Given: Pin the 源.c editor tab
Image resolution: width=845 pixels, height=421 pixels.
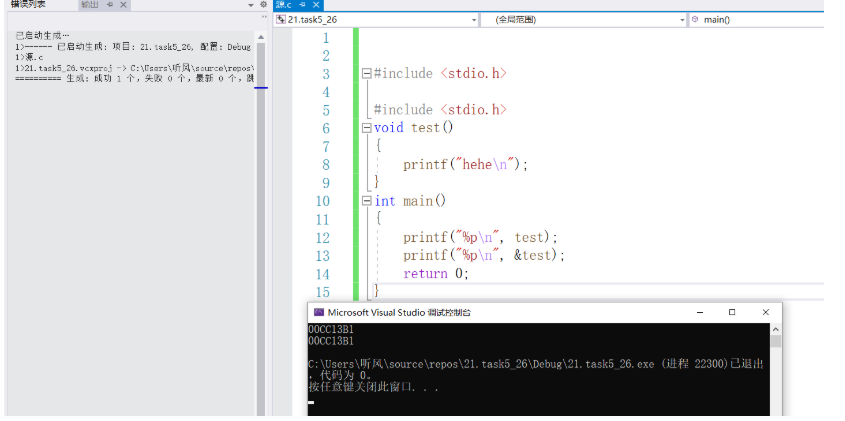Looking at the screenshot, I should click(302, 5).
